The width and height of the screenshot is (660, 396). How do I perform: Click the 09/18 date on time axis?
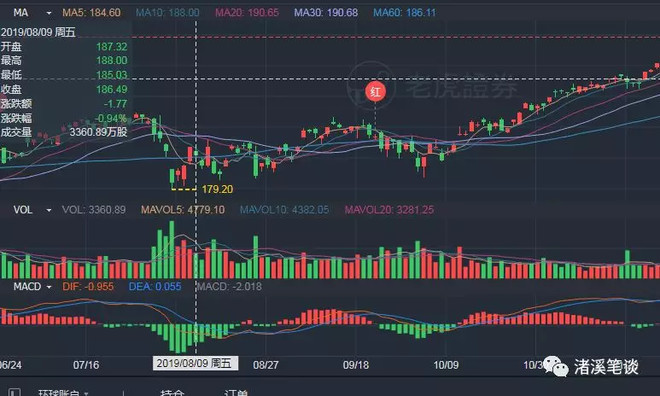[x=356, y=365]
